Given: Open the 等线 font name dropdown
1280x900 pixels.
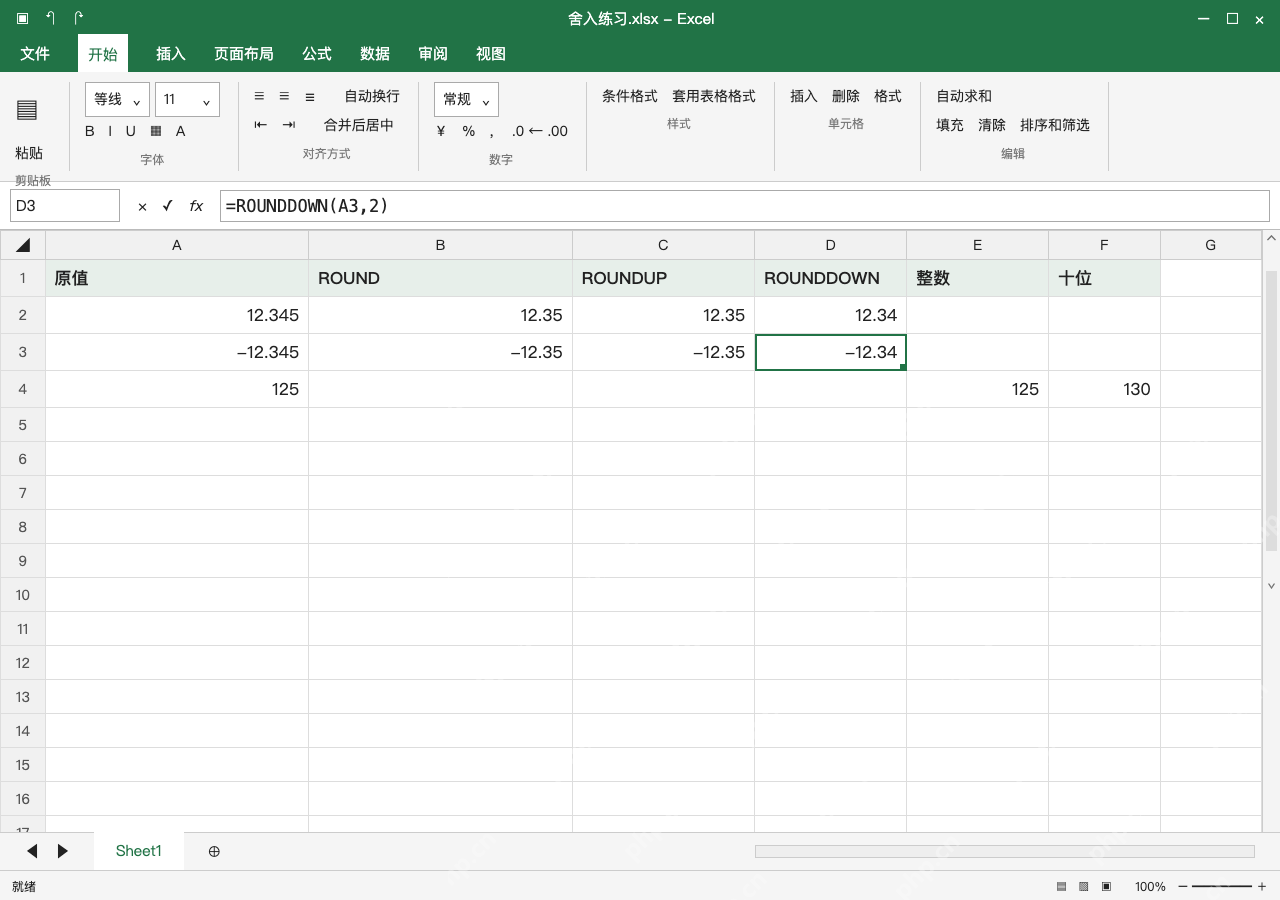Looking at the screenshot, I should (x=118, y=99).
